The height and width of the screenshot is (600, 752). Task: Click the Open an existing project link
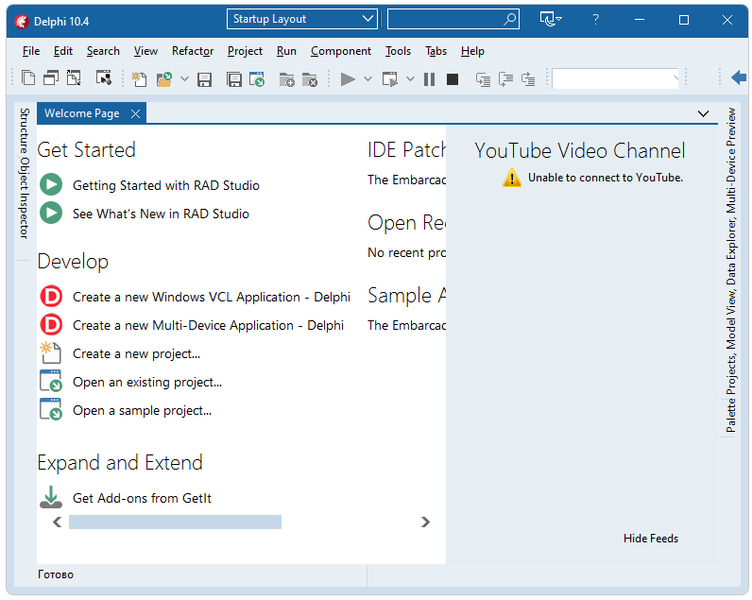(147, 382)
